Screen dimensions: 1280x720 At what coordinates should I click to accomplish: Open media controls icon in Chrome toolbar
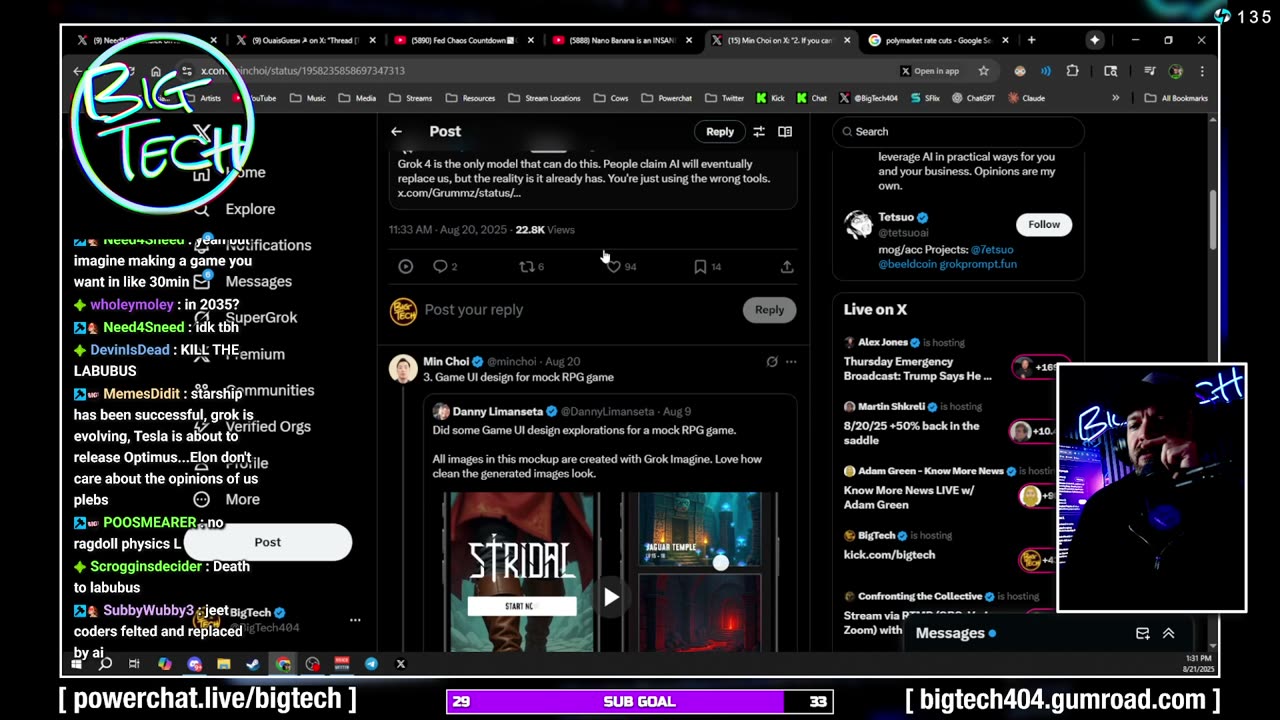click(x=1150, y=71)
